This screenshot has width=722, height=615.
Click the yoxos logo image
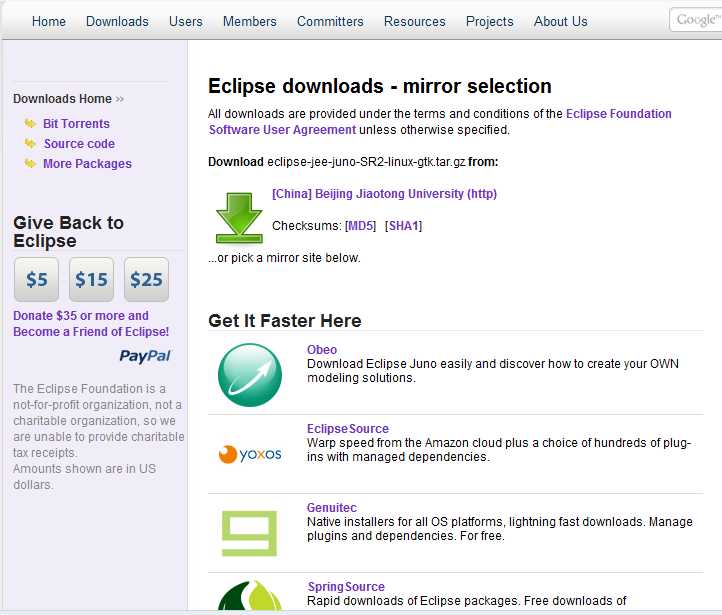[250, 454]
